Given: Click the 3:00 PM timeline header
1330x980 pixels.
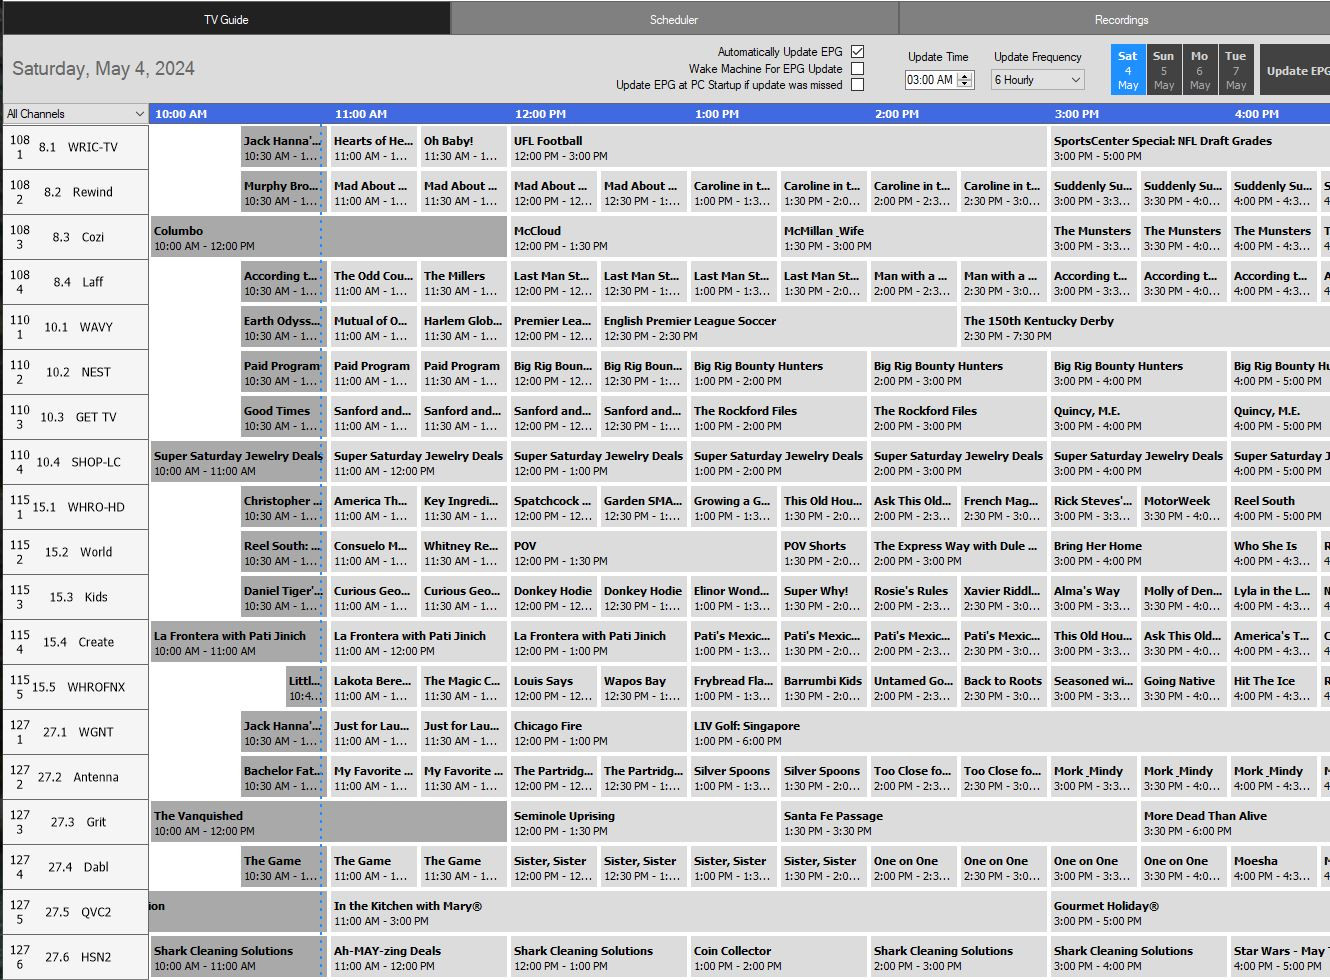Looking at the screenshot, I should tap(1077, 114).
